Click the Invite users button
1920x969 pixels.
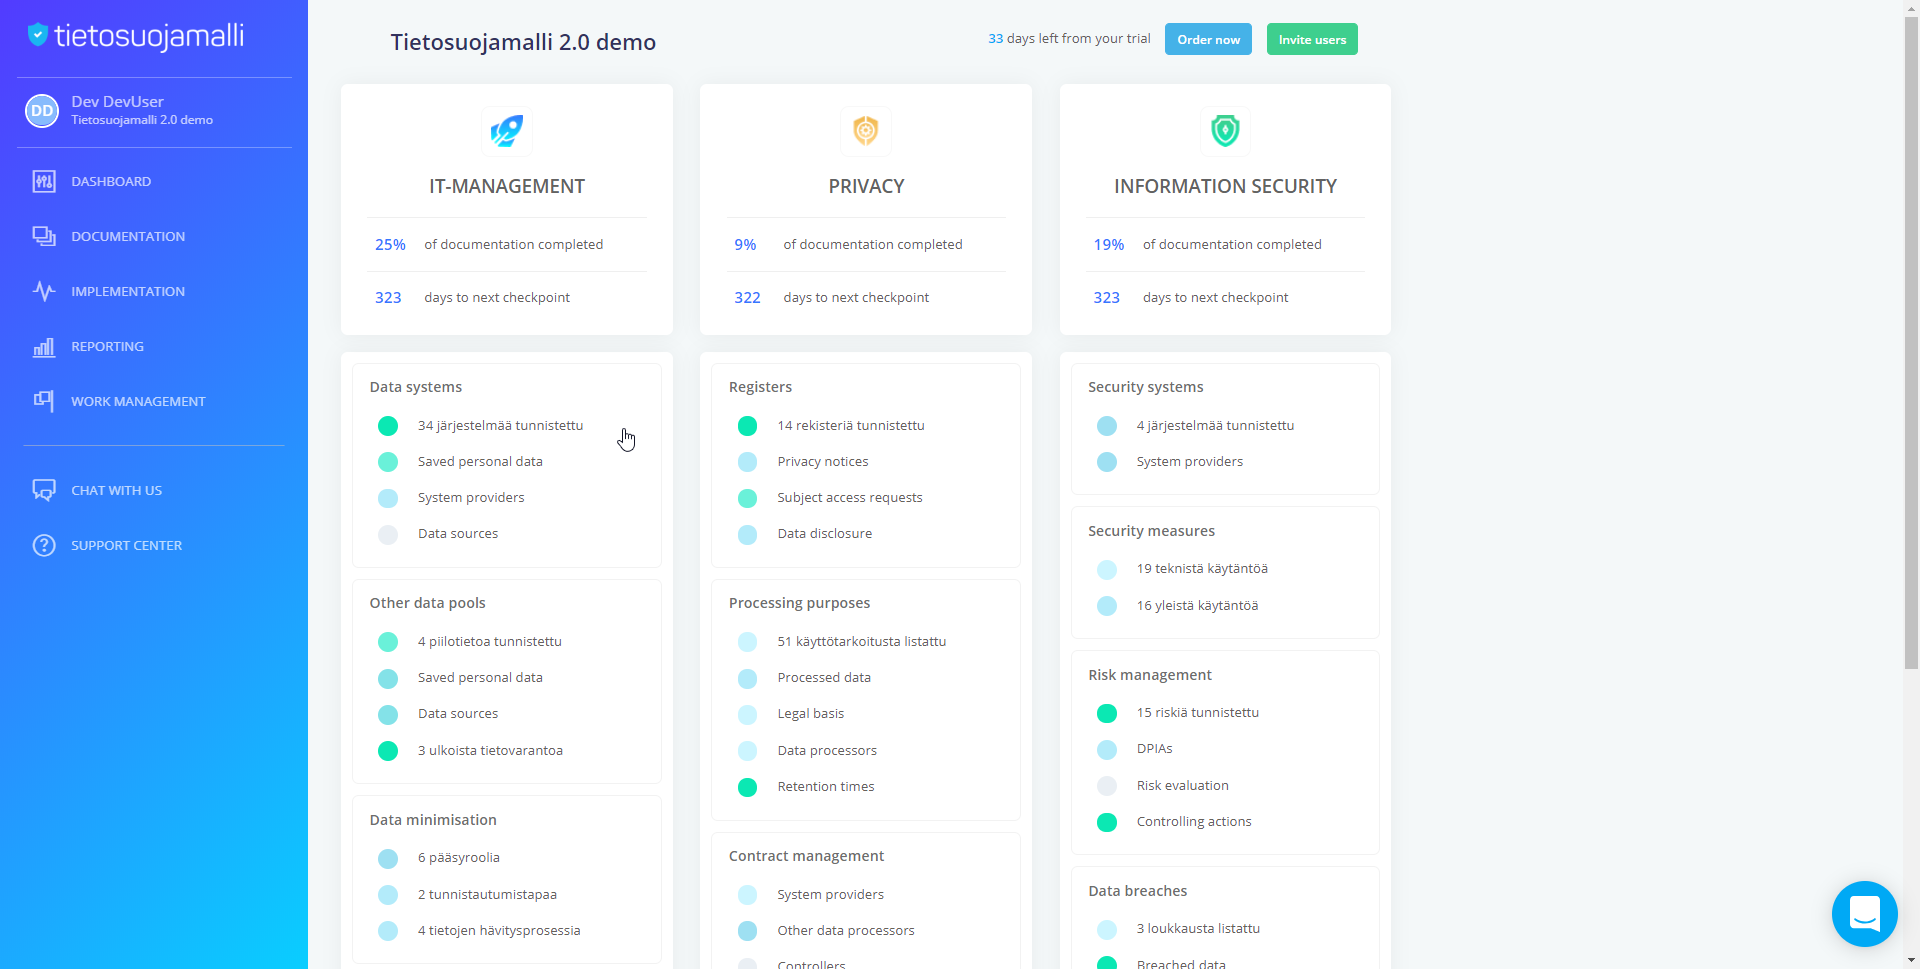point(1312,39)
